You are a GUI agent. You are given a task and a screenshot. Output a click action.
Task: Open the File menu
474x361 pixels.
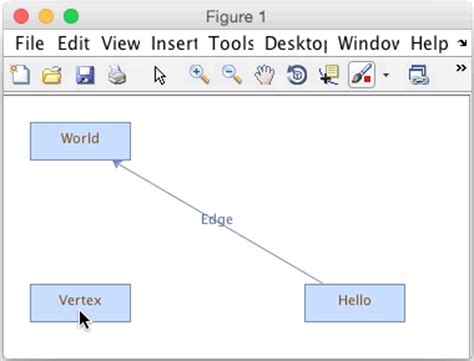tap(30, 43)
